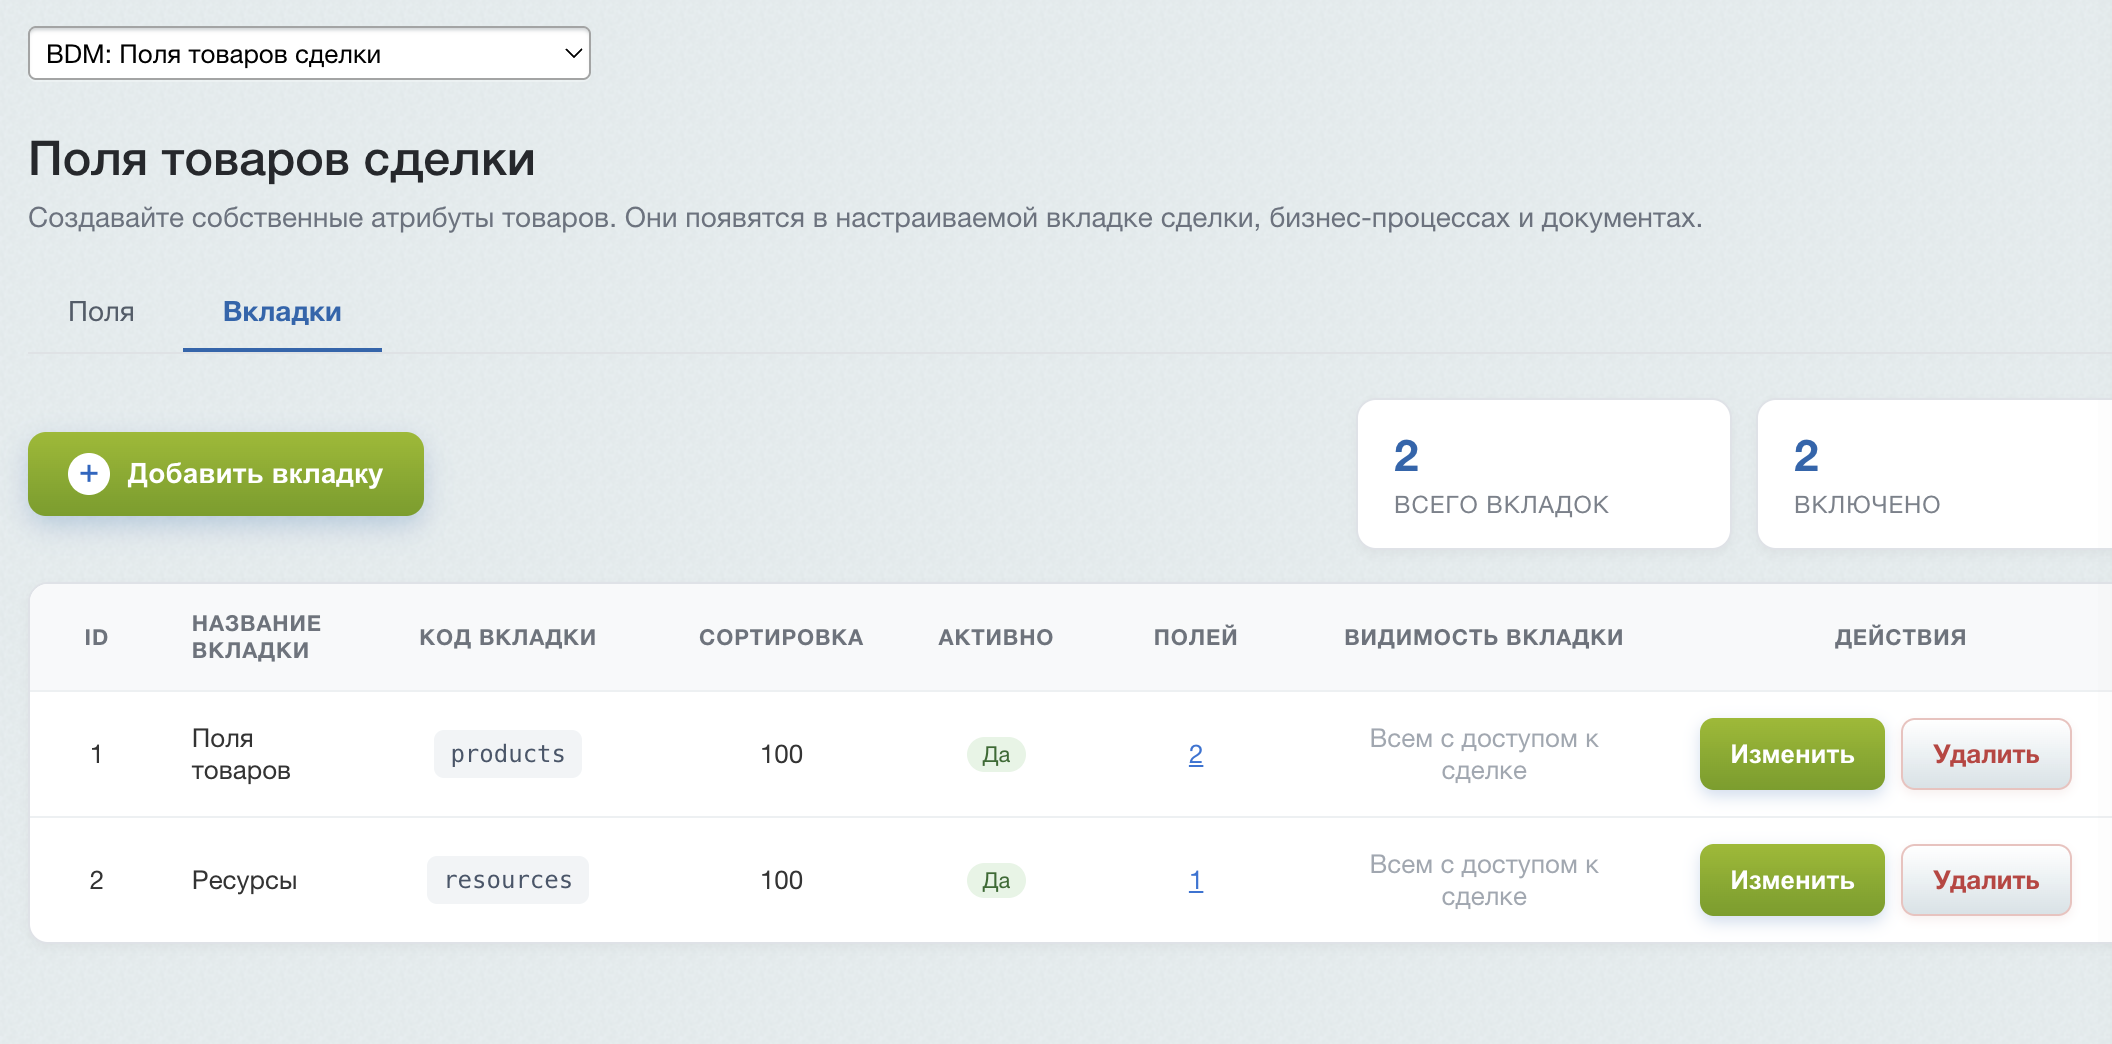Open the BDM: Поля товаров сделки dropdown
Screen dimensions: 2112x1044
point(309,54)
